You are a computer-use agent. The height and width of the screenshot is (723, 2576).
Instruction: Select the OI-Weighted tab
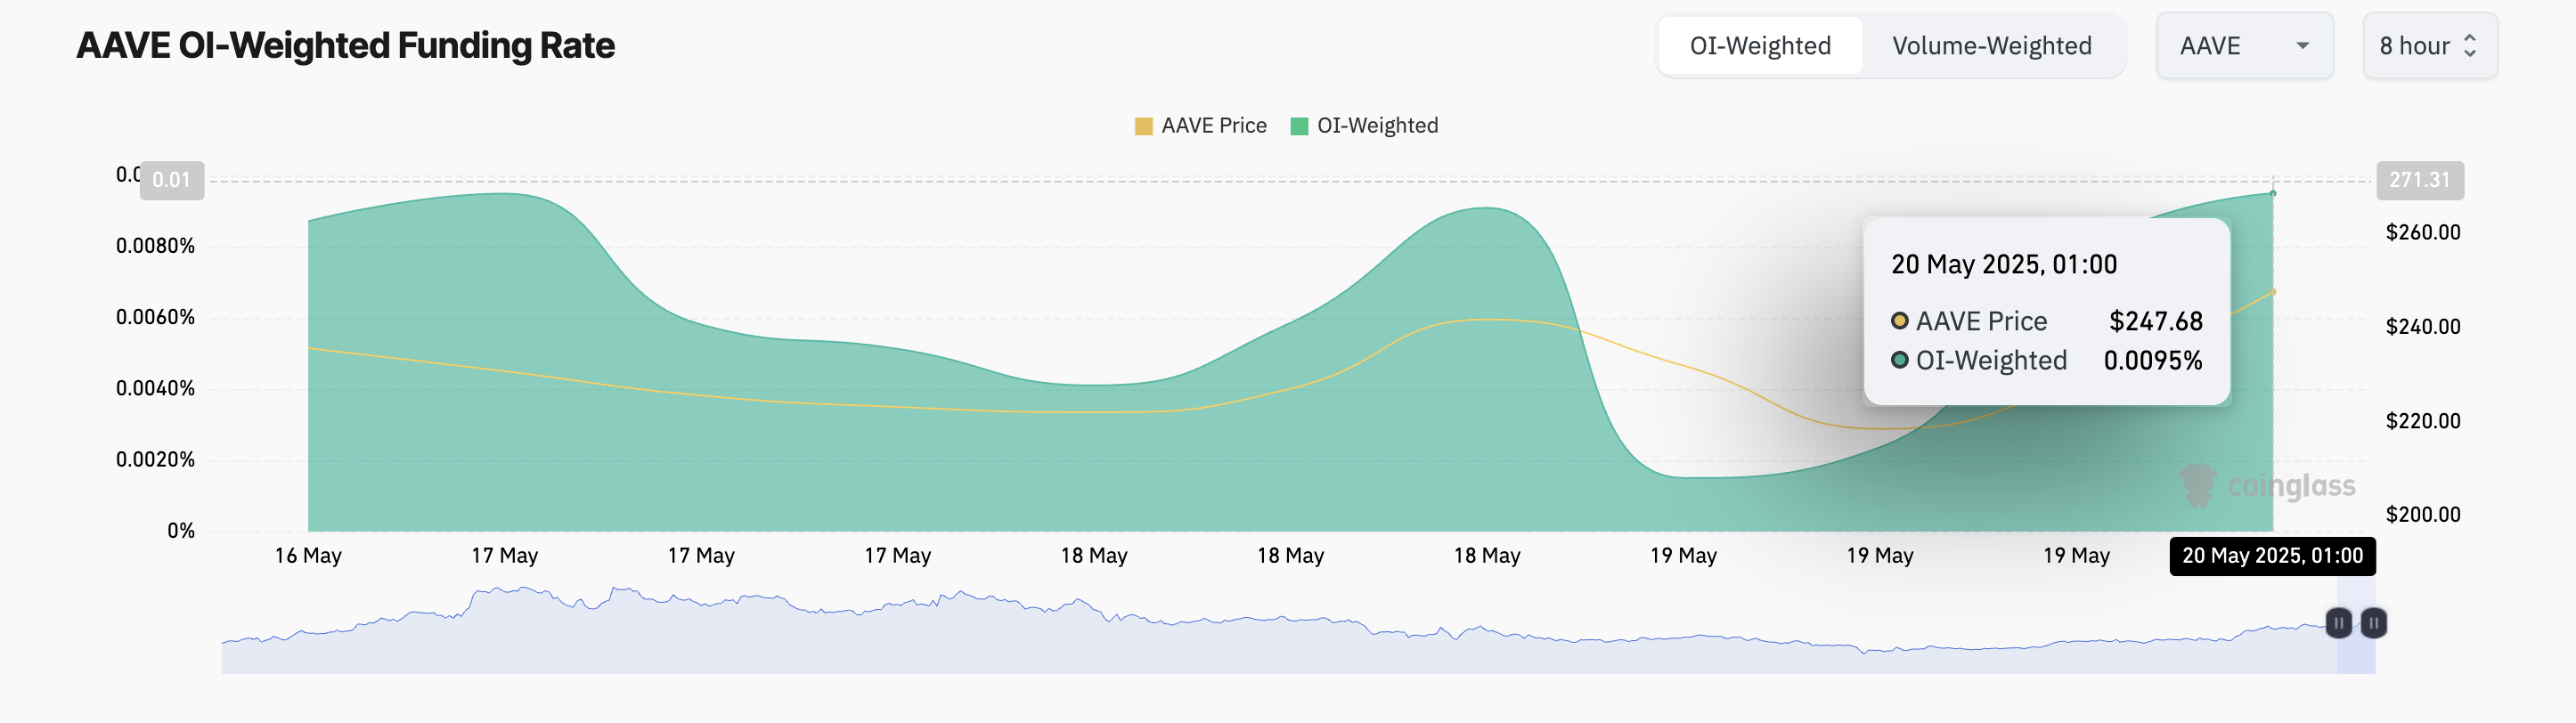[1759, 45]
